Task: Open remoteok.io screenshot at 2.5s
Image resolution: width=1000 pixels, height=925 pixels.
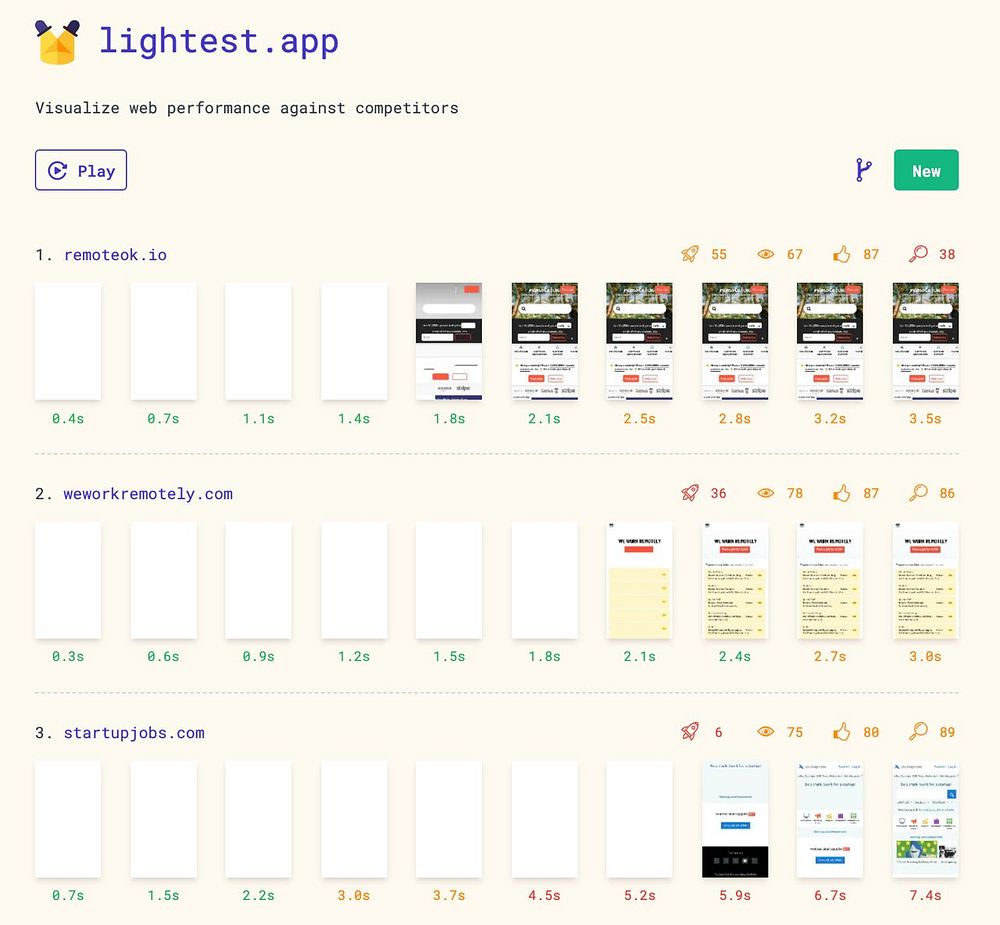Action: [640, 342]
